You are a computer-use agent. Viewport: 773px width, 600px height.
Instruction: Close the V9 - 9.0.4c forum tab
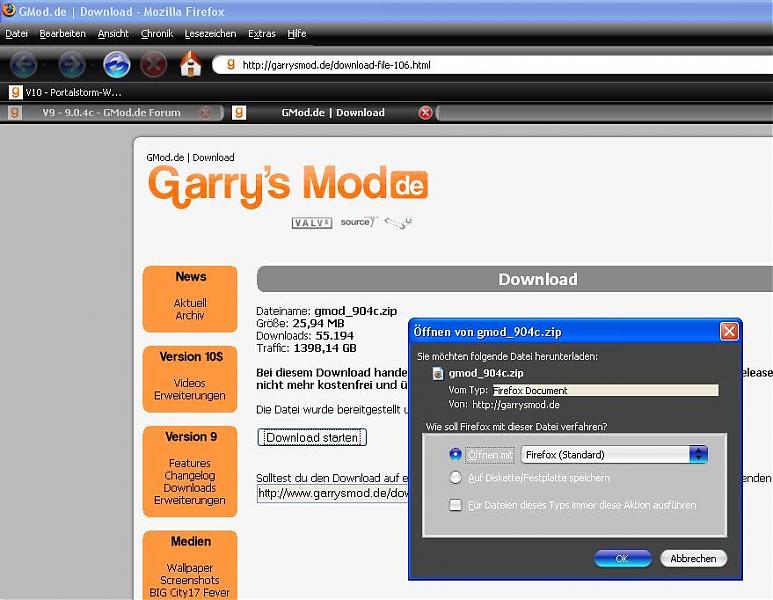point(206,113)
